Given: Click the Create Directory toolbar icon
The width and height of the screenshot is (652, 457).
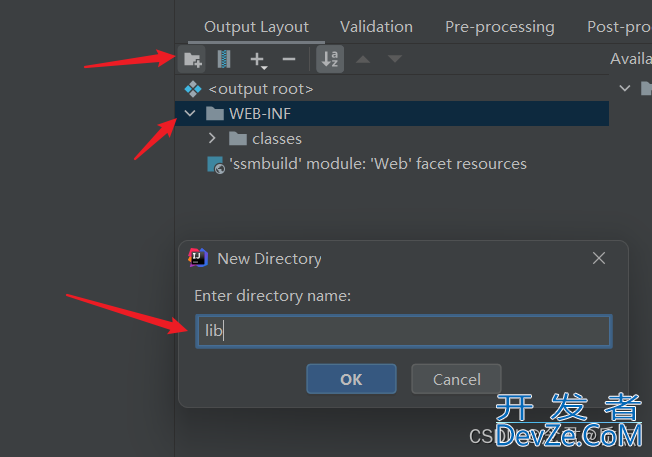Looking at the screenshot, I should click(x=192, y=59).
